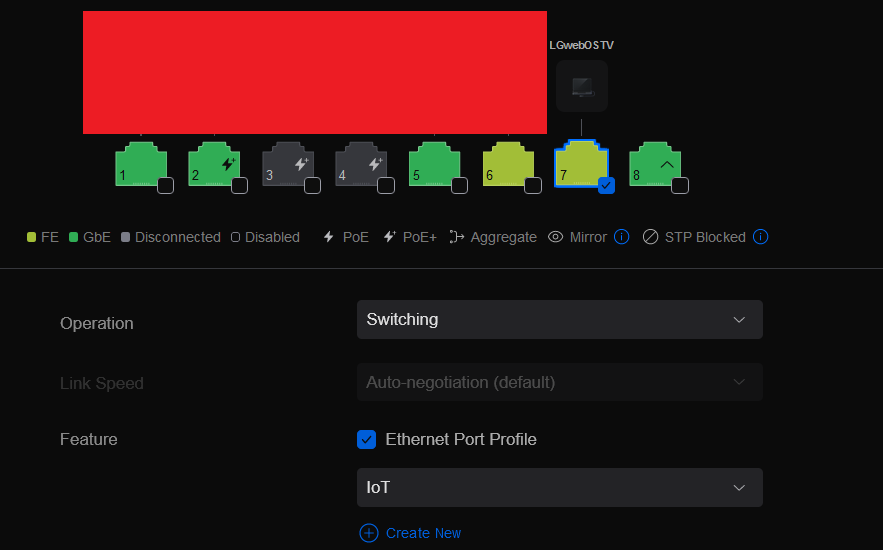
Task: Select green GbE port 5 icon
Action: click(433, 163)
